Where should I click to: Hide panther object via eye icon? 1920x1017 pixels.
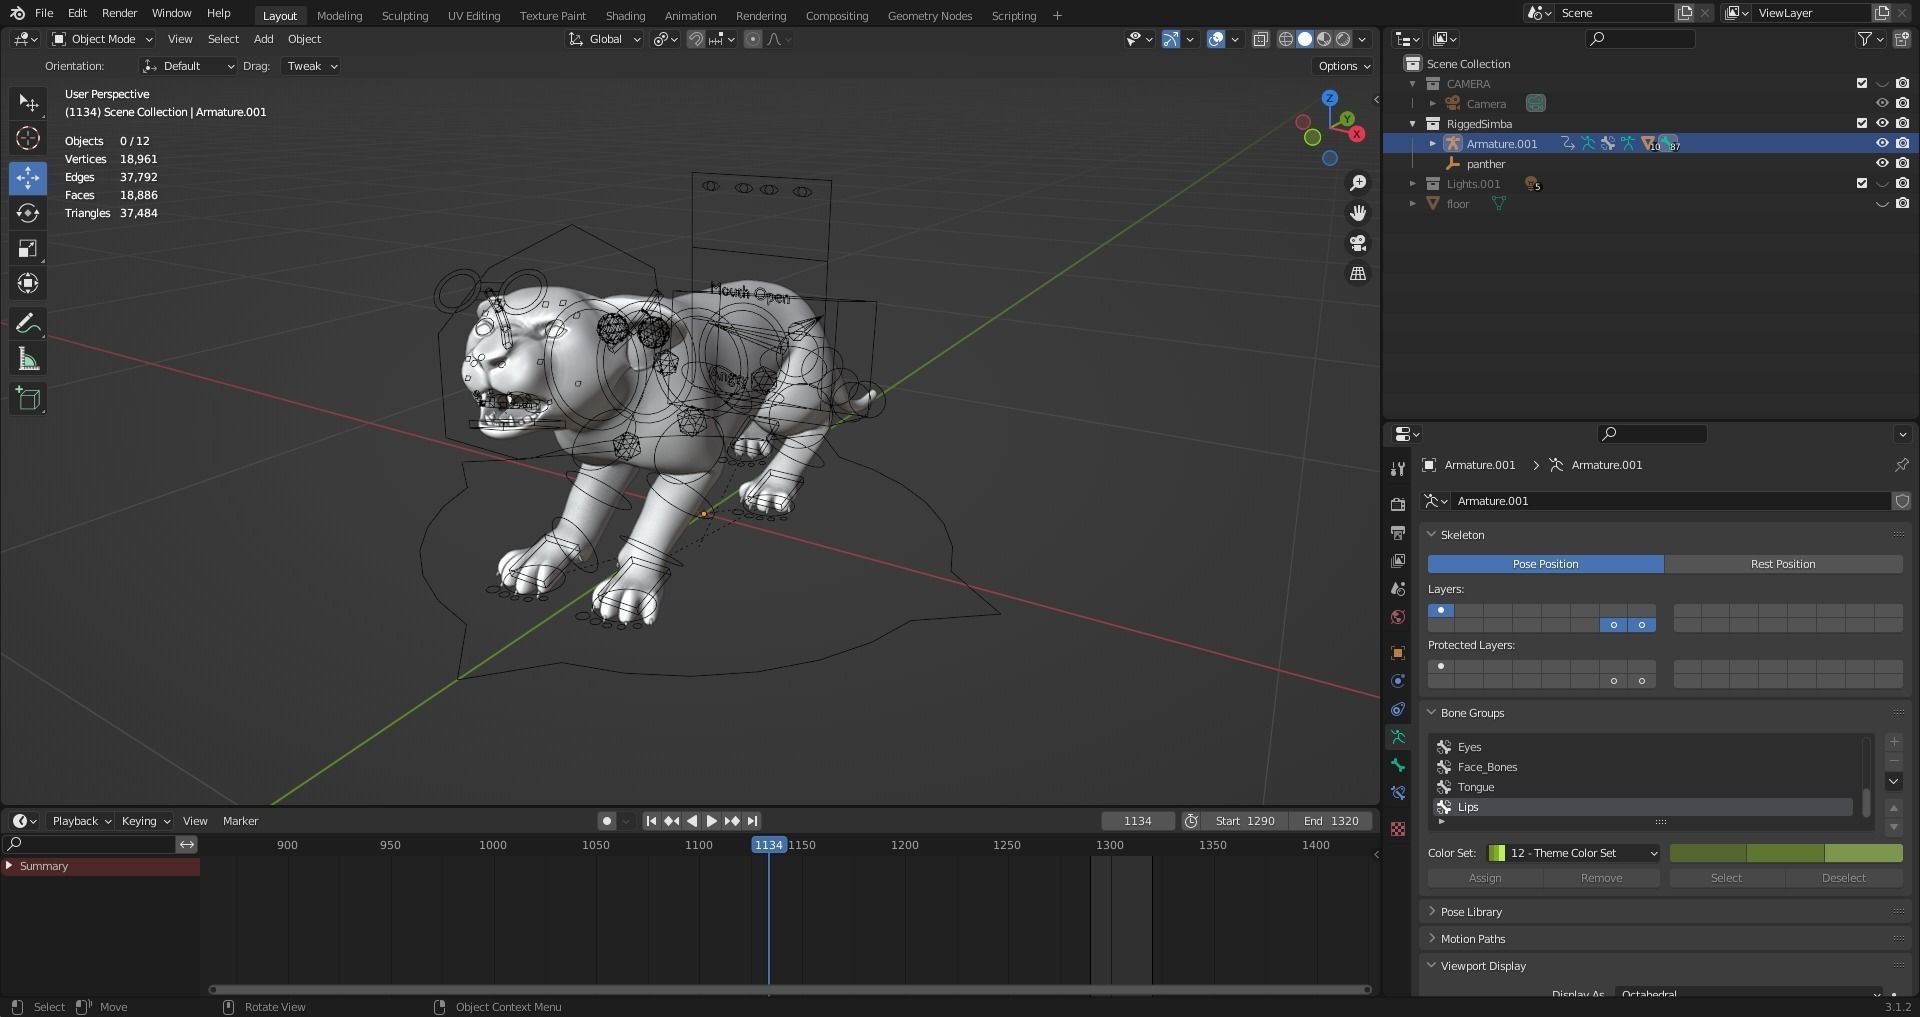point(1882,164)
